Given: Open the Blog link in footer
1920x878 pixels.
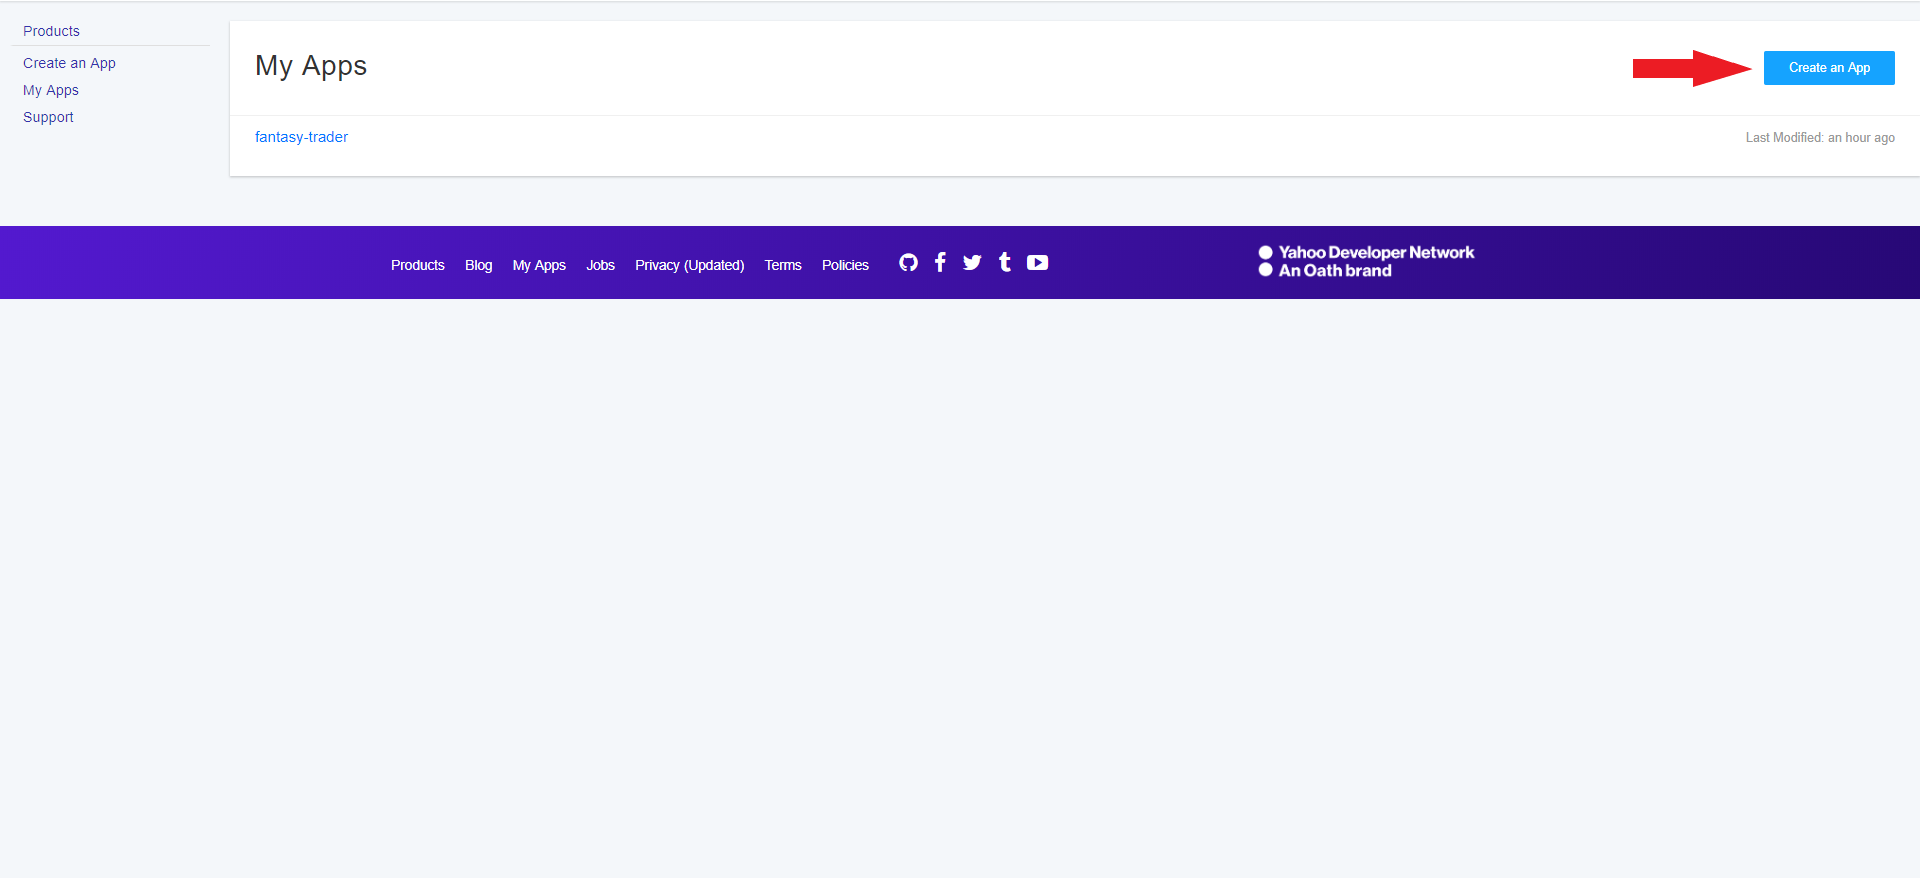Looking at the screenshot, I should click(x=478, y=265).
